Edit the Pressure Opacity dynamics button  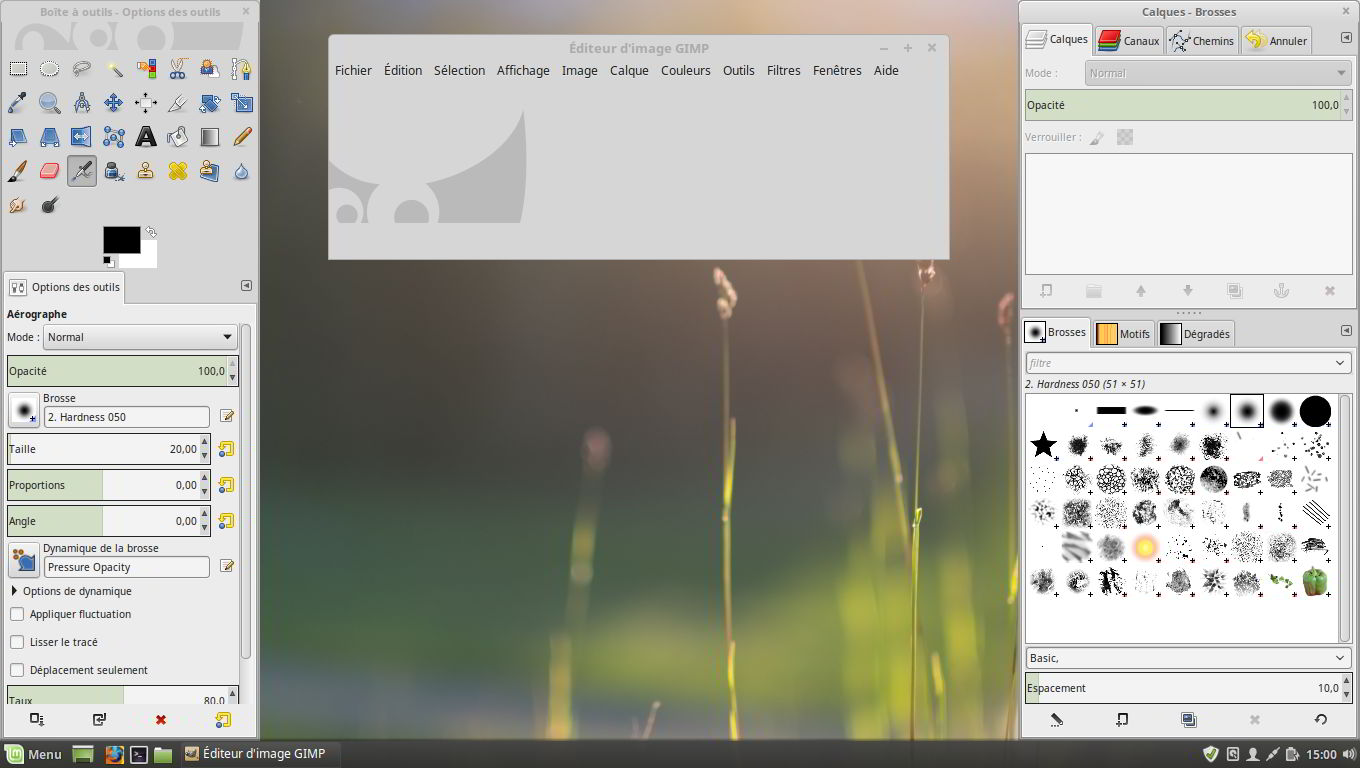pyautogui.click(x=227, y=566)
